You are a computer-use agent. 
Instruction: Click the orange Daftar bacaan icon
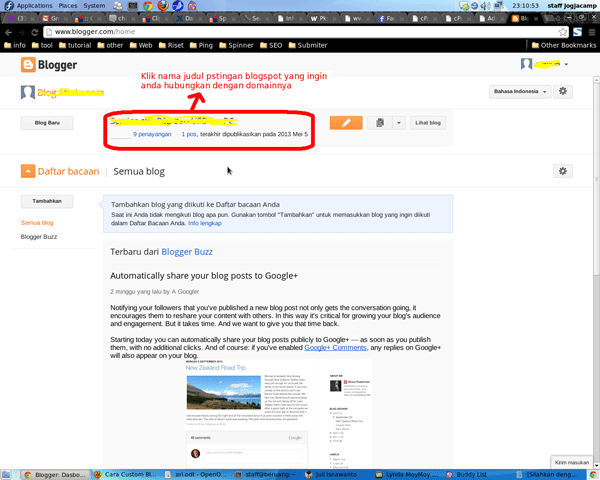[x=28, y=171]
